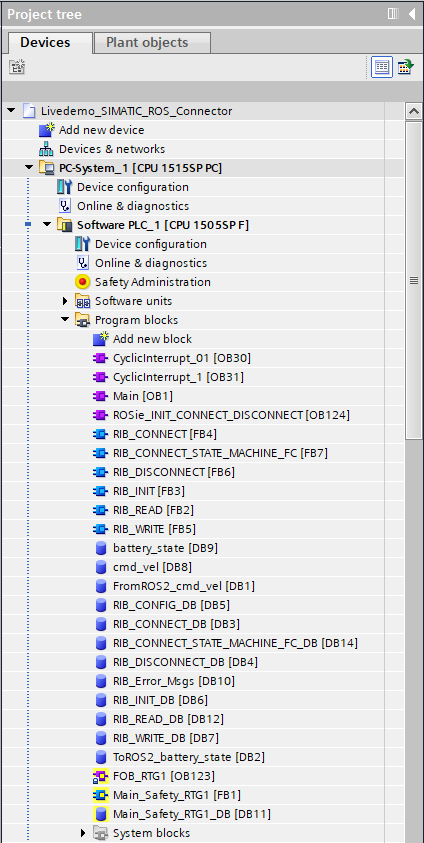This screenshot has height=843, width=424.
Task: Open Devices & networks icon
Action: (x=47, y=149)
